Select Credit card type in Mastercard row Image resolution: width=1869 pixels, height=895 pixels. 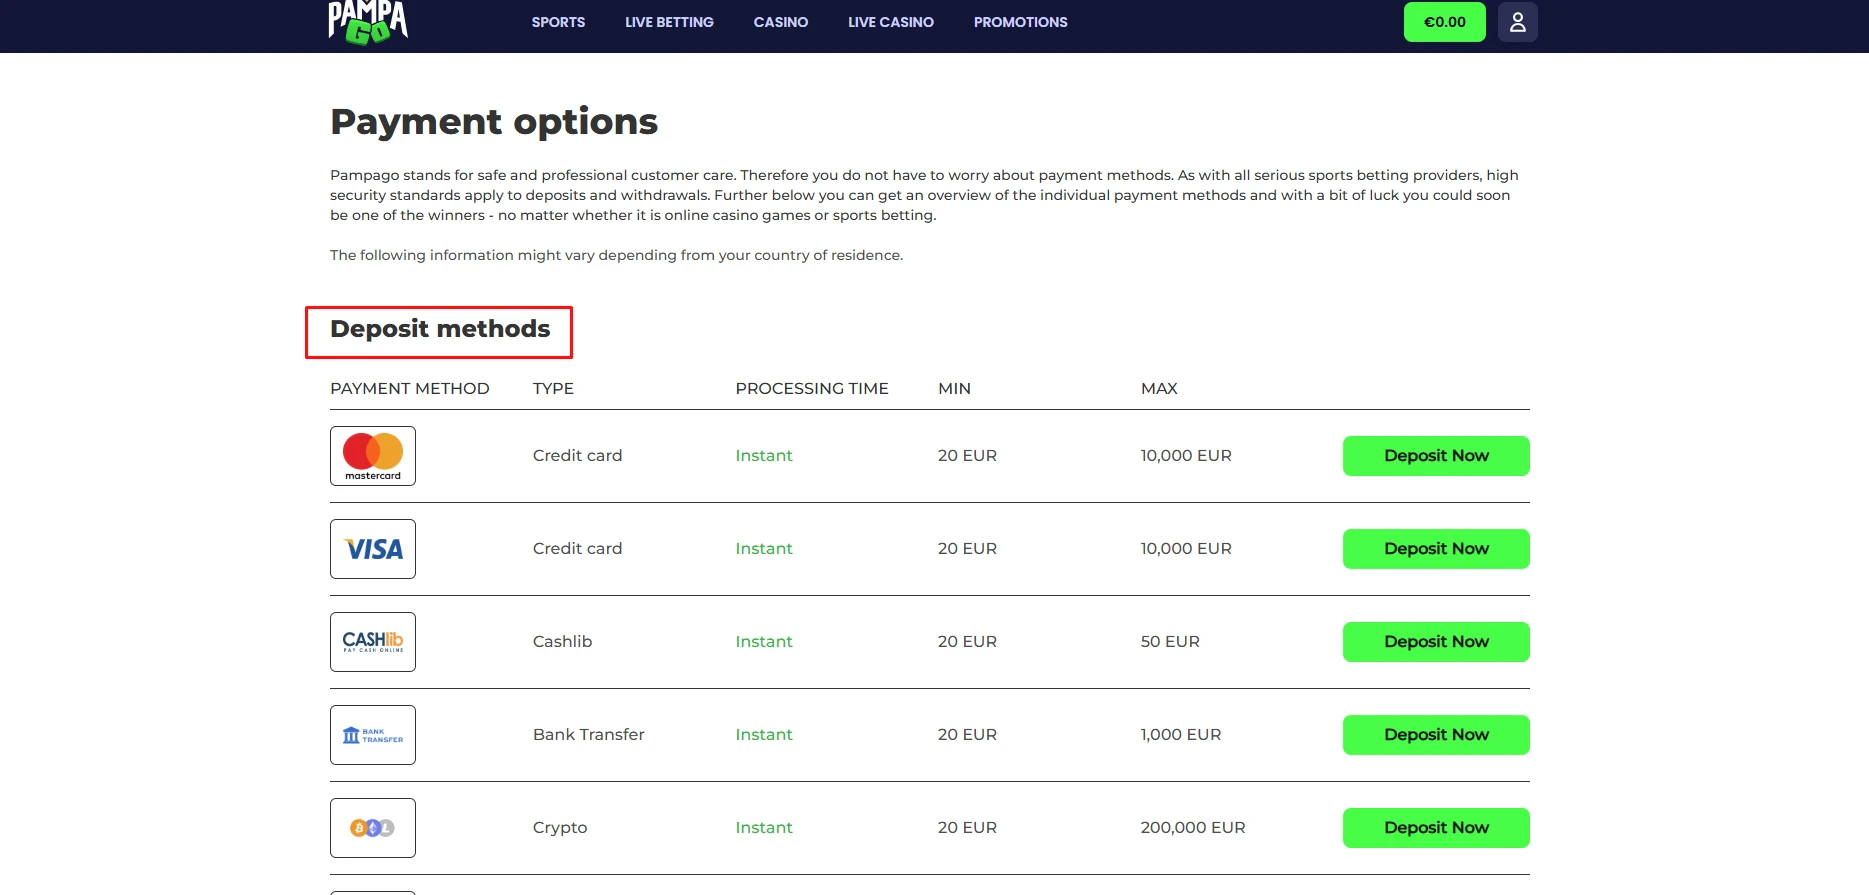pyautogui.click(x=577, y=456)
